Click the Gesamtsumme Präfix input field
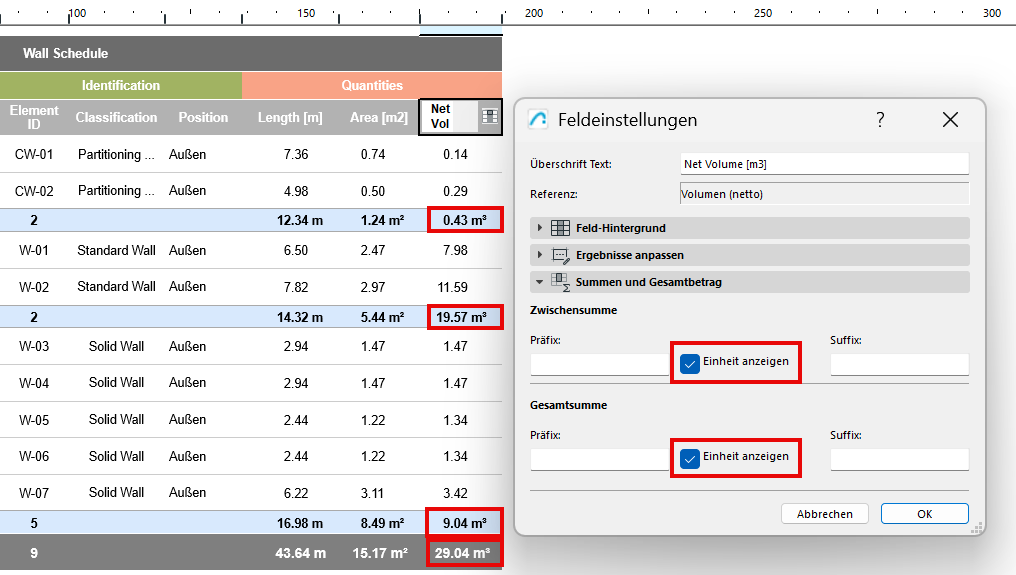The image size is (1016, 575). [600, 460]
